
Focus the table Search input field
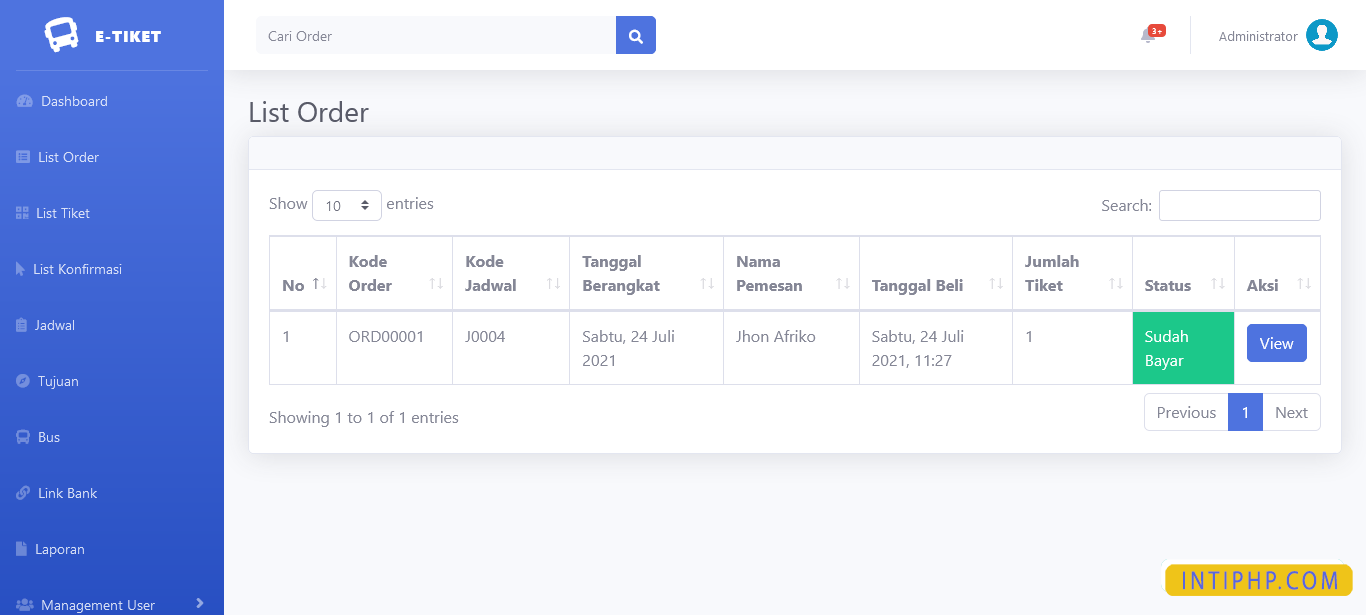1239,205
